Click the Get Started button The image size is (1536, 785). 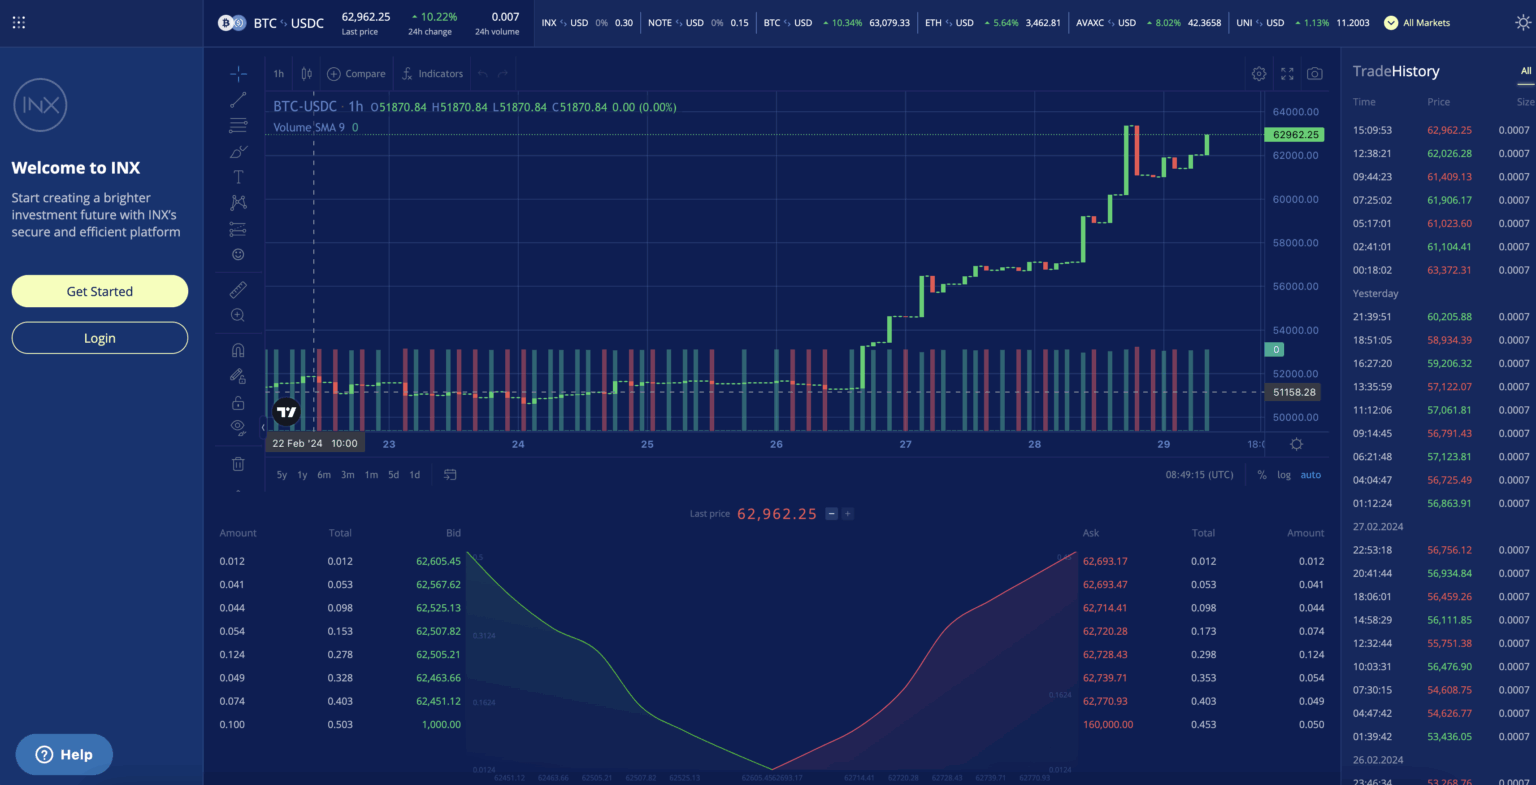click(x=100, y=291)
